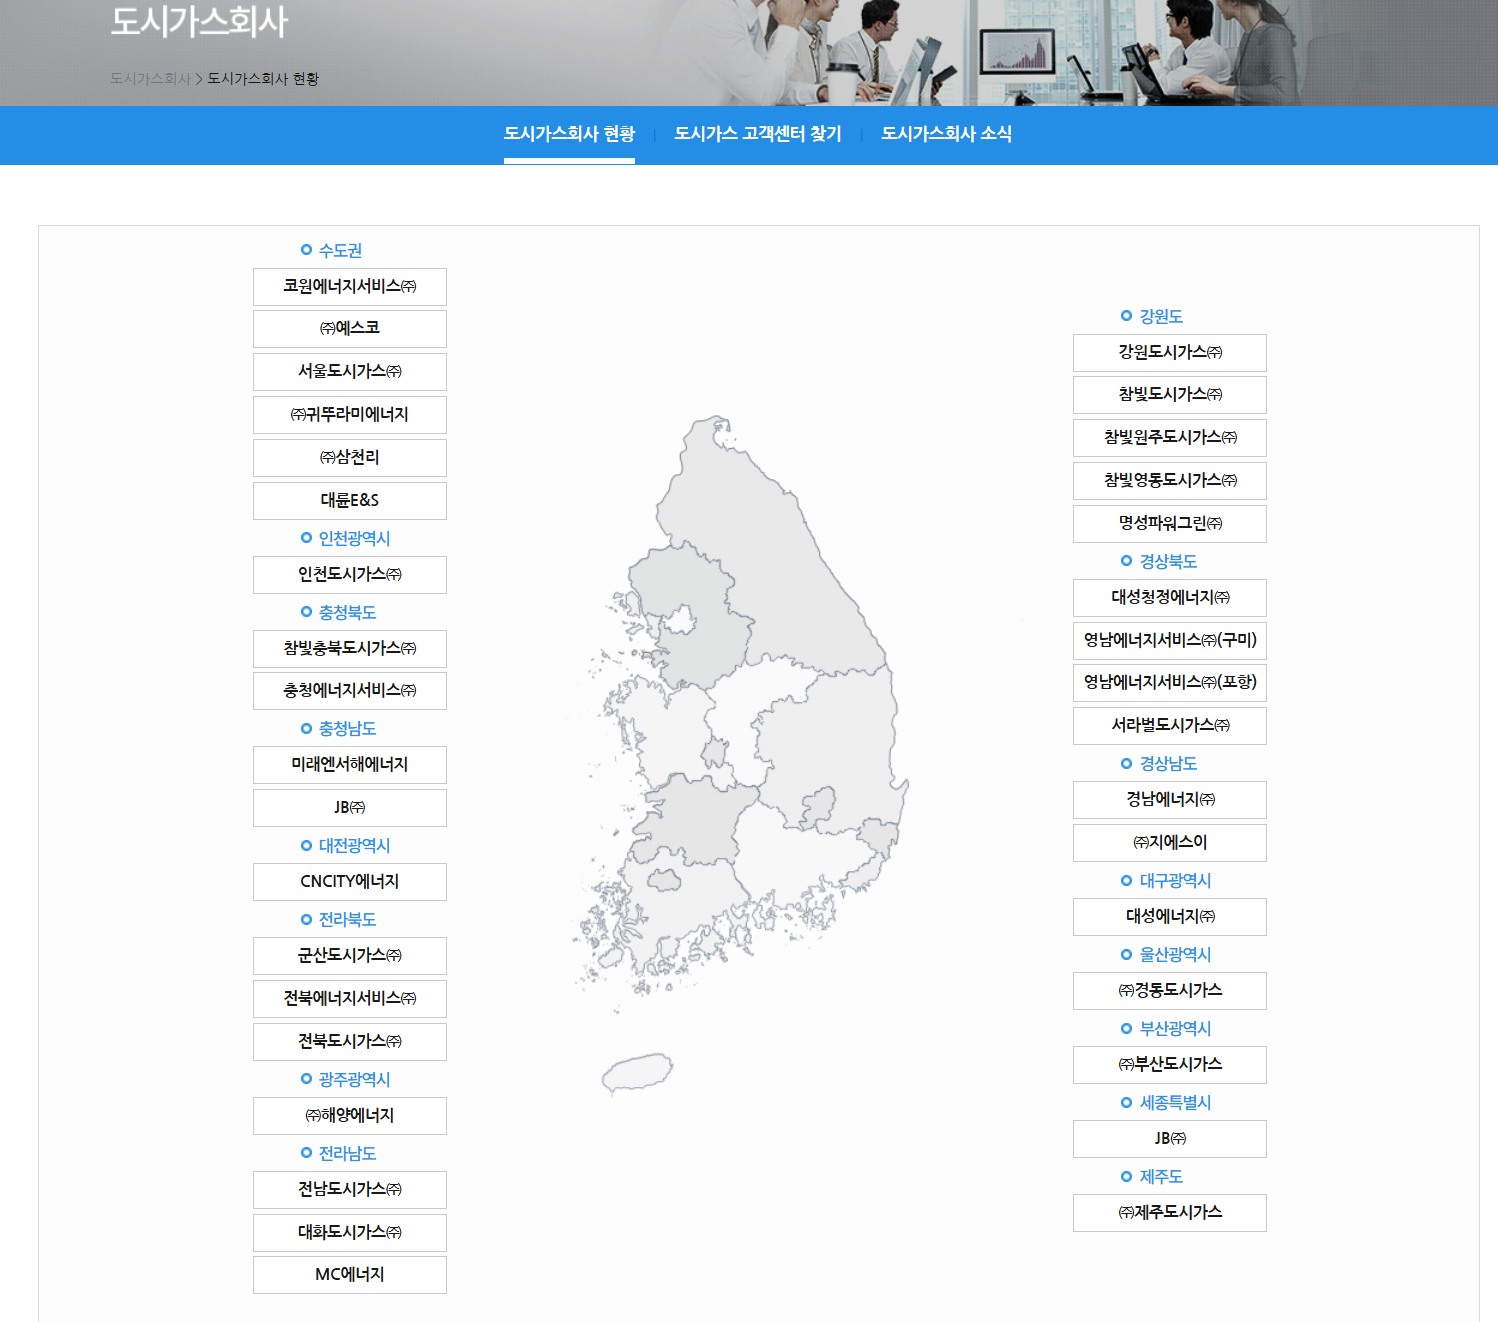Image resolution: width=1498 pixels, height=1322 pixels.
Task: Open the 서울도시가스㈜ company page
Action: pyautogui.click(x=349, y=371)
